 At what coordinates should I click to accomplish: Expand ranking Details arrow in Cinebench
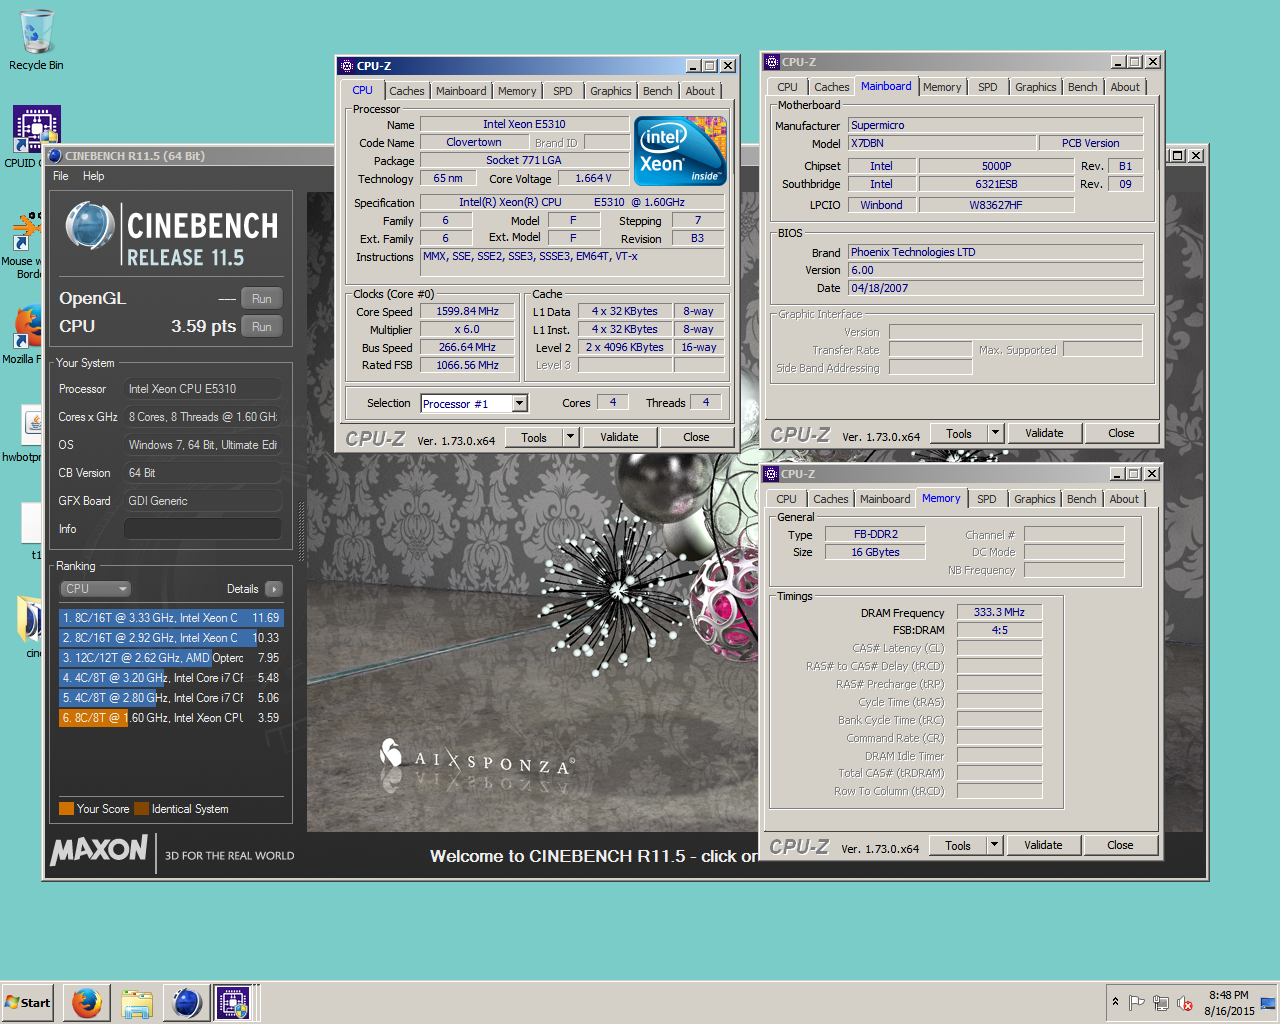(x=273, y=589)
